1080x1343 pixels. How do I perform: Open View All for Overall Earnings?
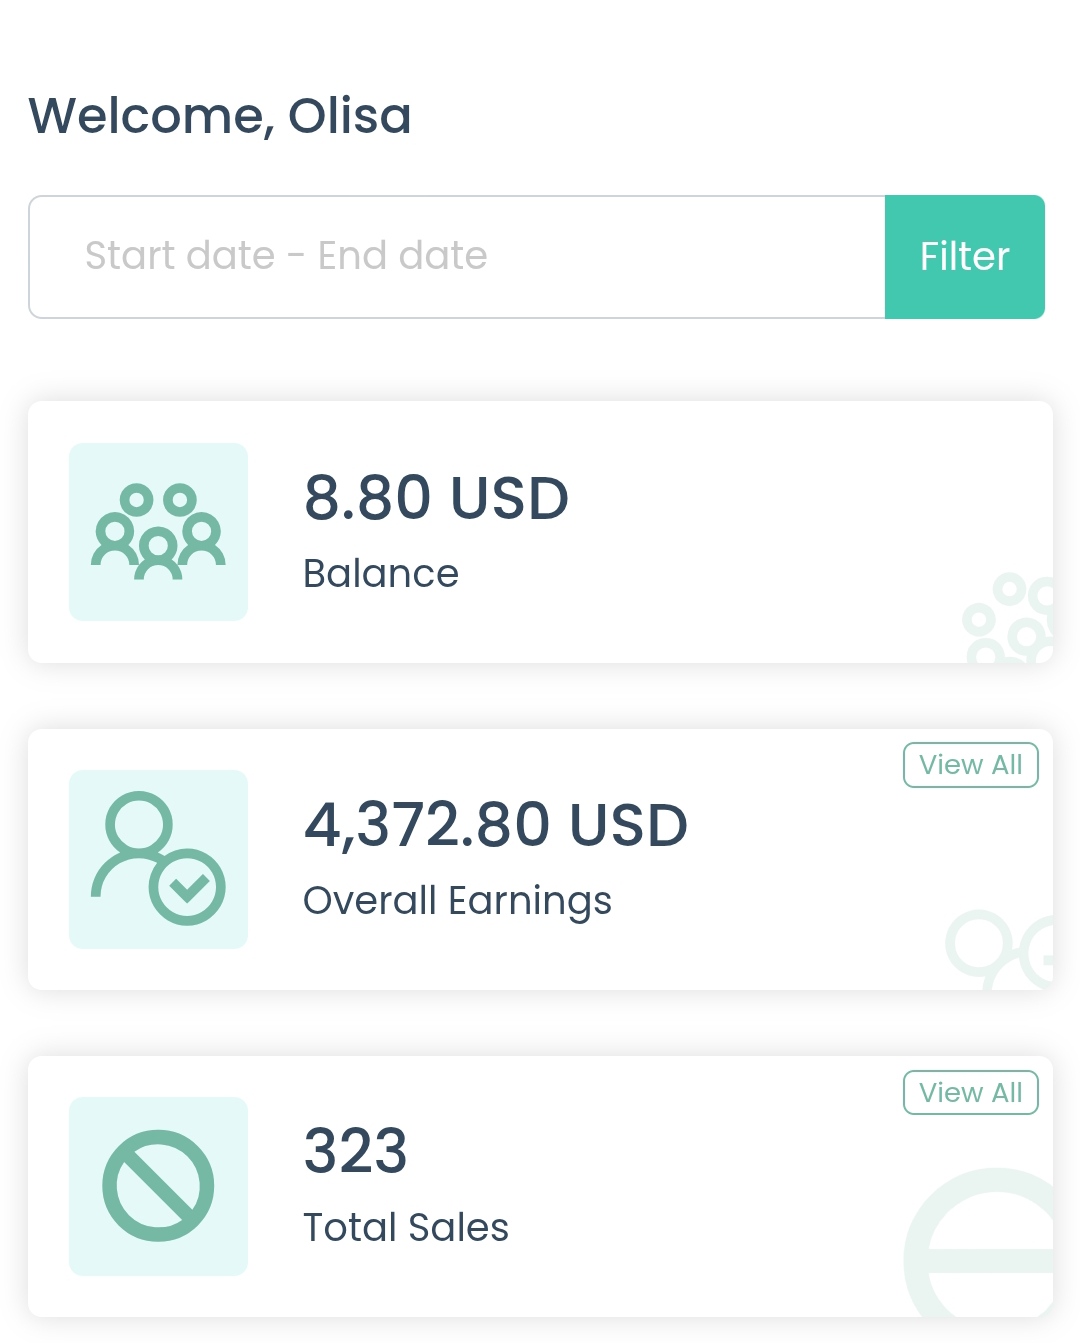[x=970, y=765]
